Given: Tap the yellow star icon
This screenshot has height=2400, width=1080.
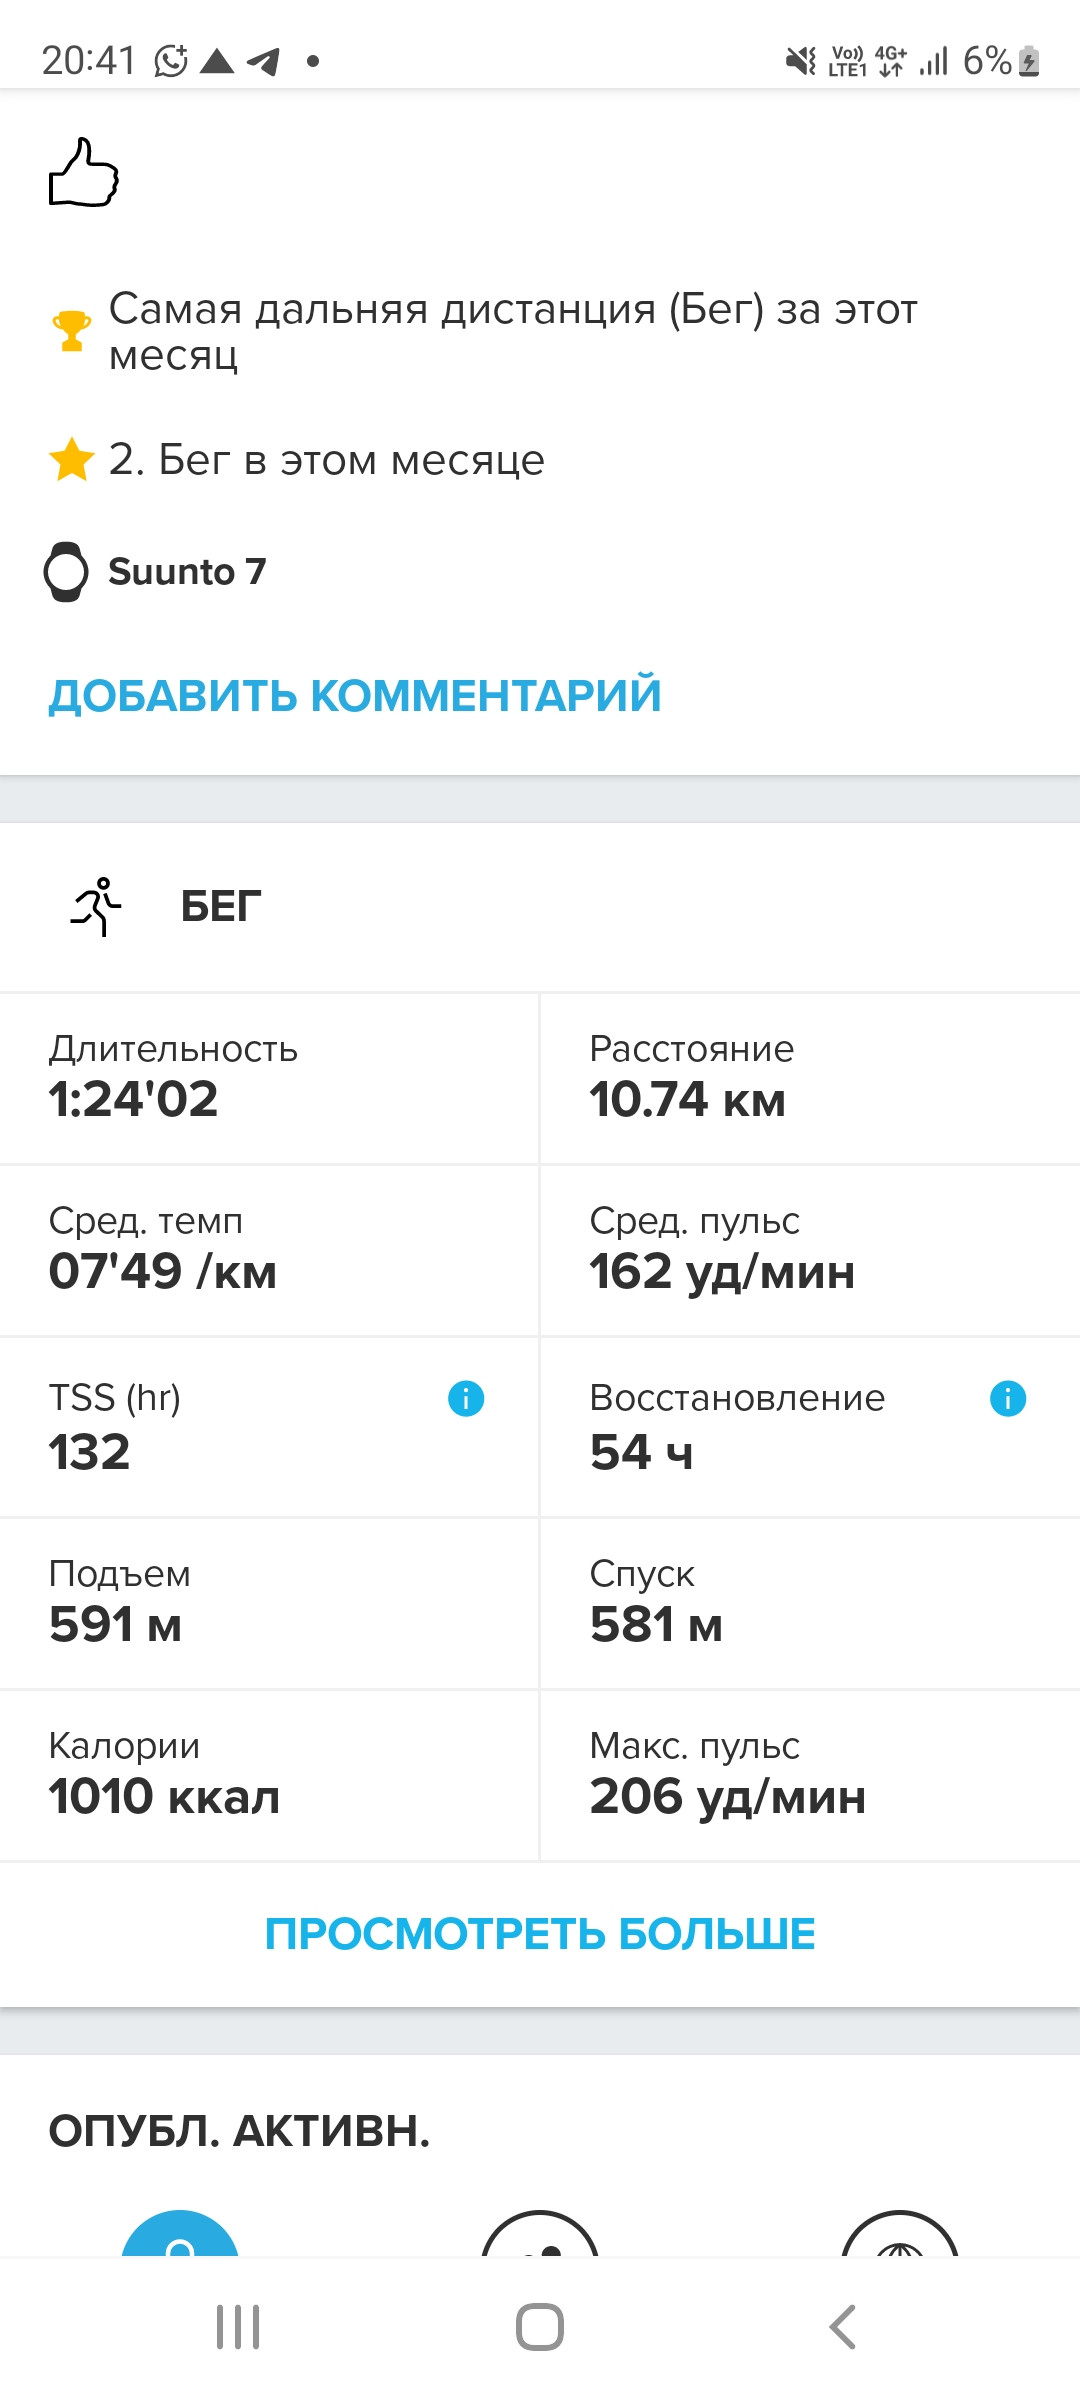Looking at the screenshot, I should pyautogui.click(x=72, y=460).
